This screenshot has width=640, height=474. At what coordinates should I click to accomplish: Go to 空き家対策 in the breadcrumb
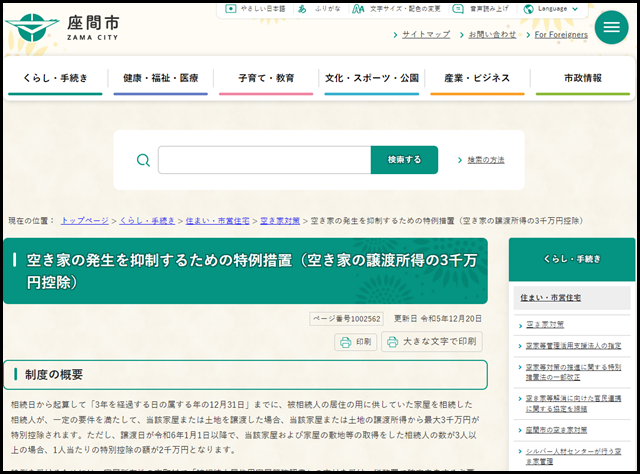[x=280, y=221]
